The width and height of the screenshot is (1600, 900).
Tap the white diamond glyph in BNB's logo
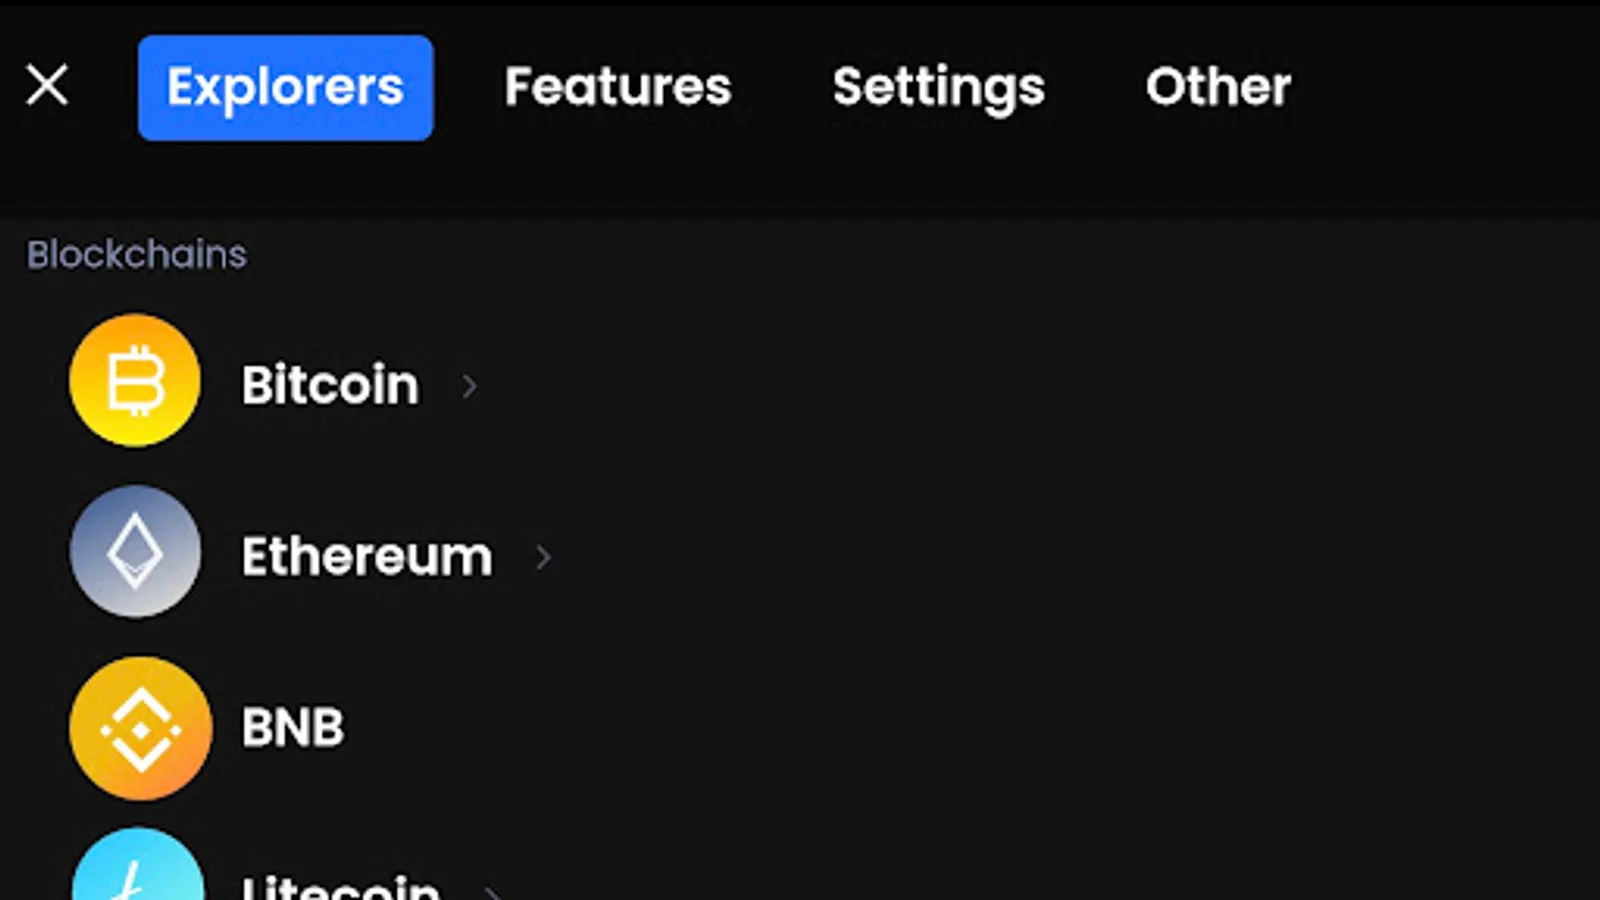[140, 730]
